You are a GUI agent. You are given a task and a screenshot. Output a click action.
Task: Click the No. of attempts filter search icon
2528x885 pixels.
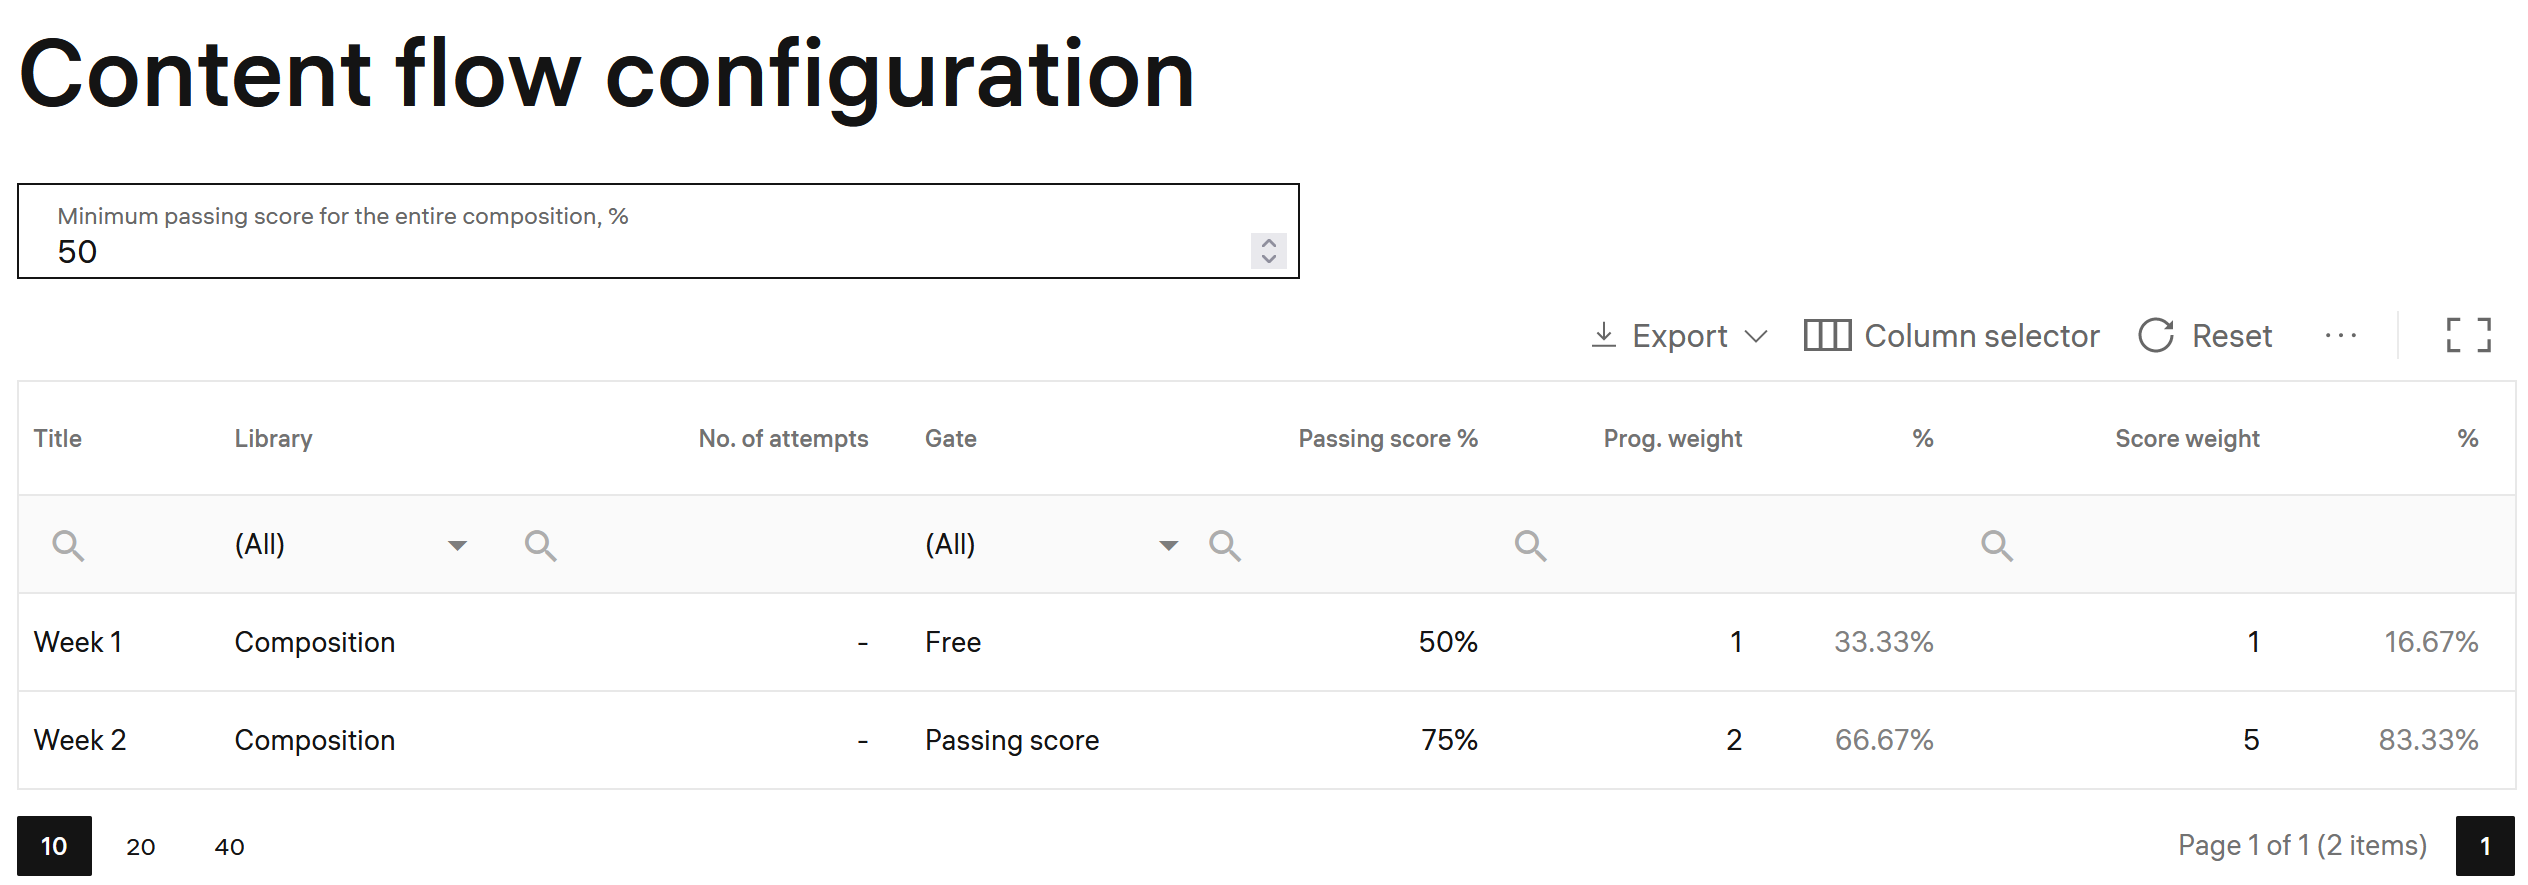541,545
